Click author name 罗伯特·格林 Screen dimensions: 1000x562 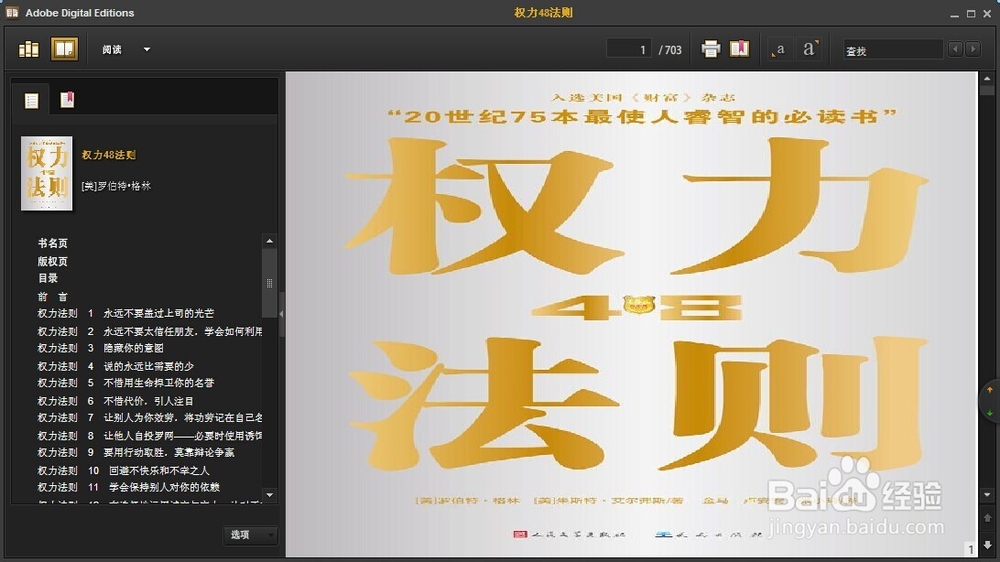[116, 186]
